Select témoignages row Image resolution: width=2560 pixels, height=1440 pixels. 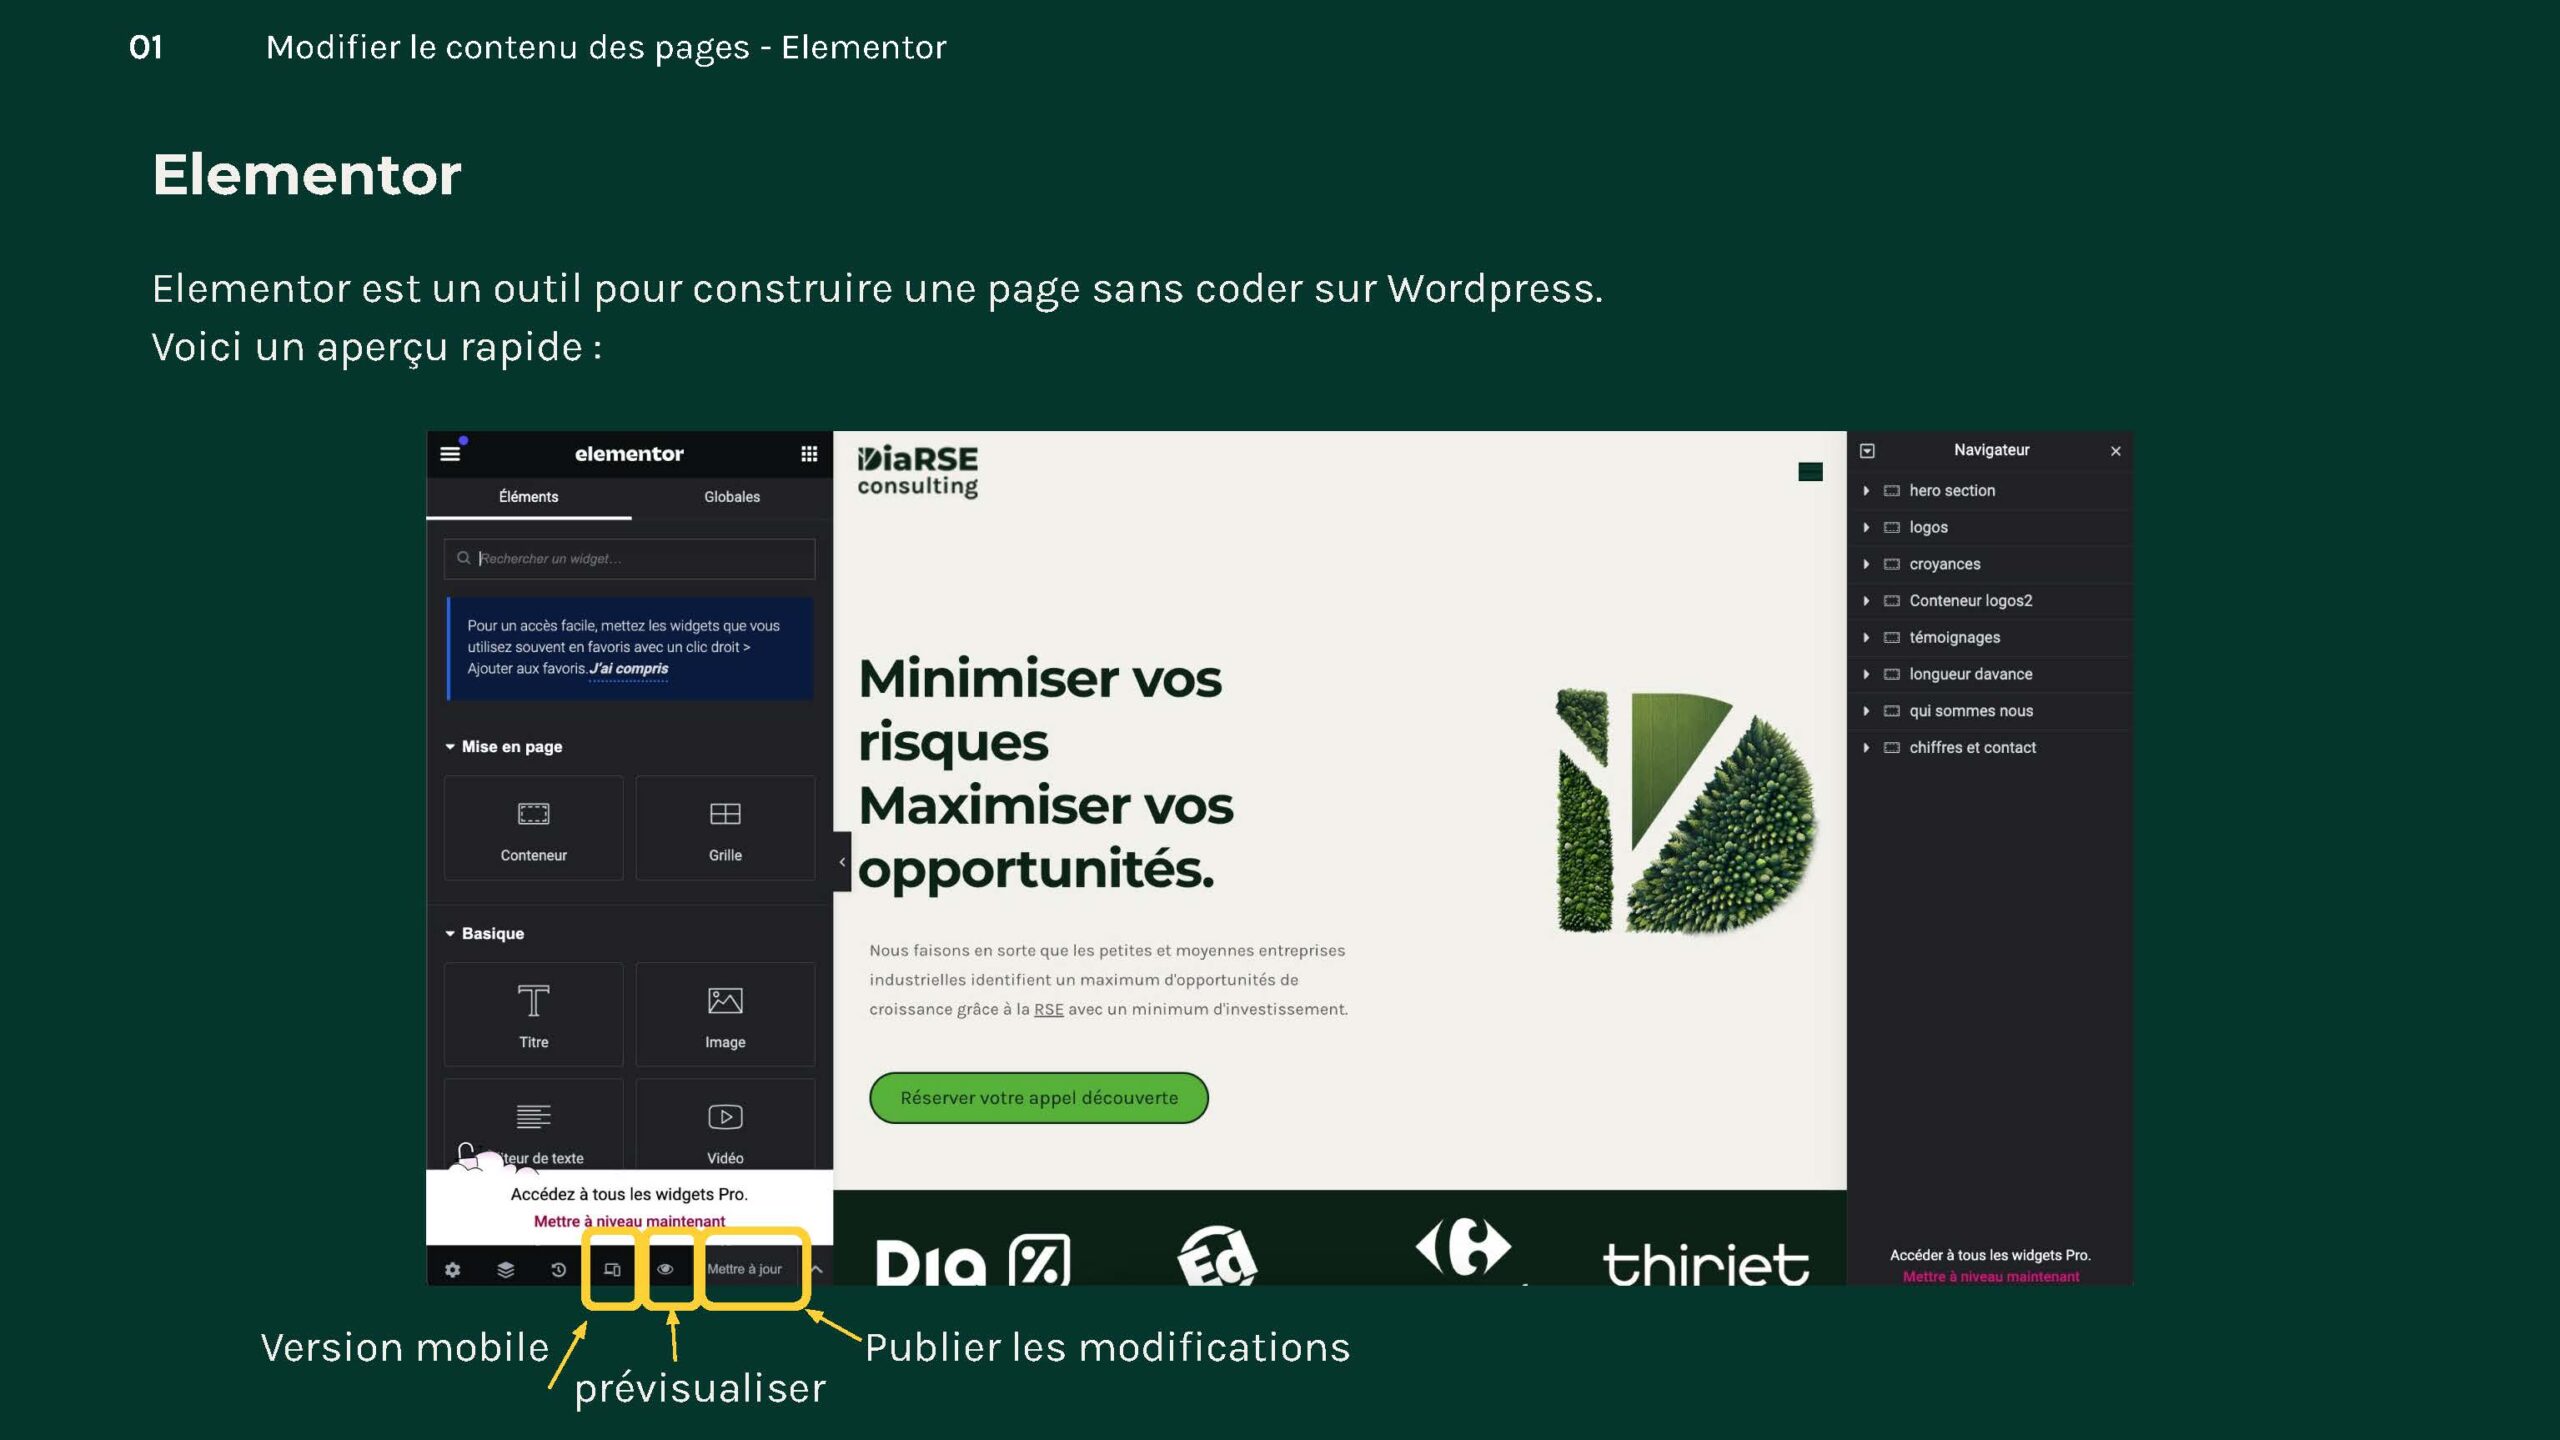pos(1990,637)
